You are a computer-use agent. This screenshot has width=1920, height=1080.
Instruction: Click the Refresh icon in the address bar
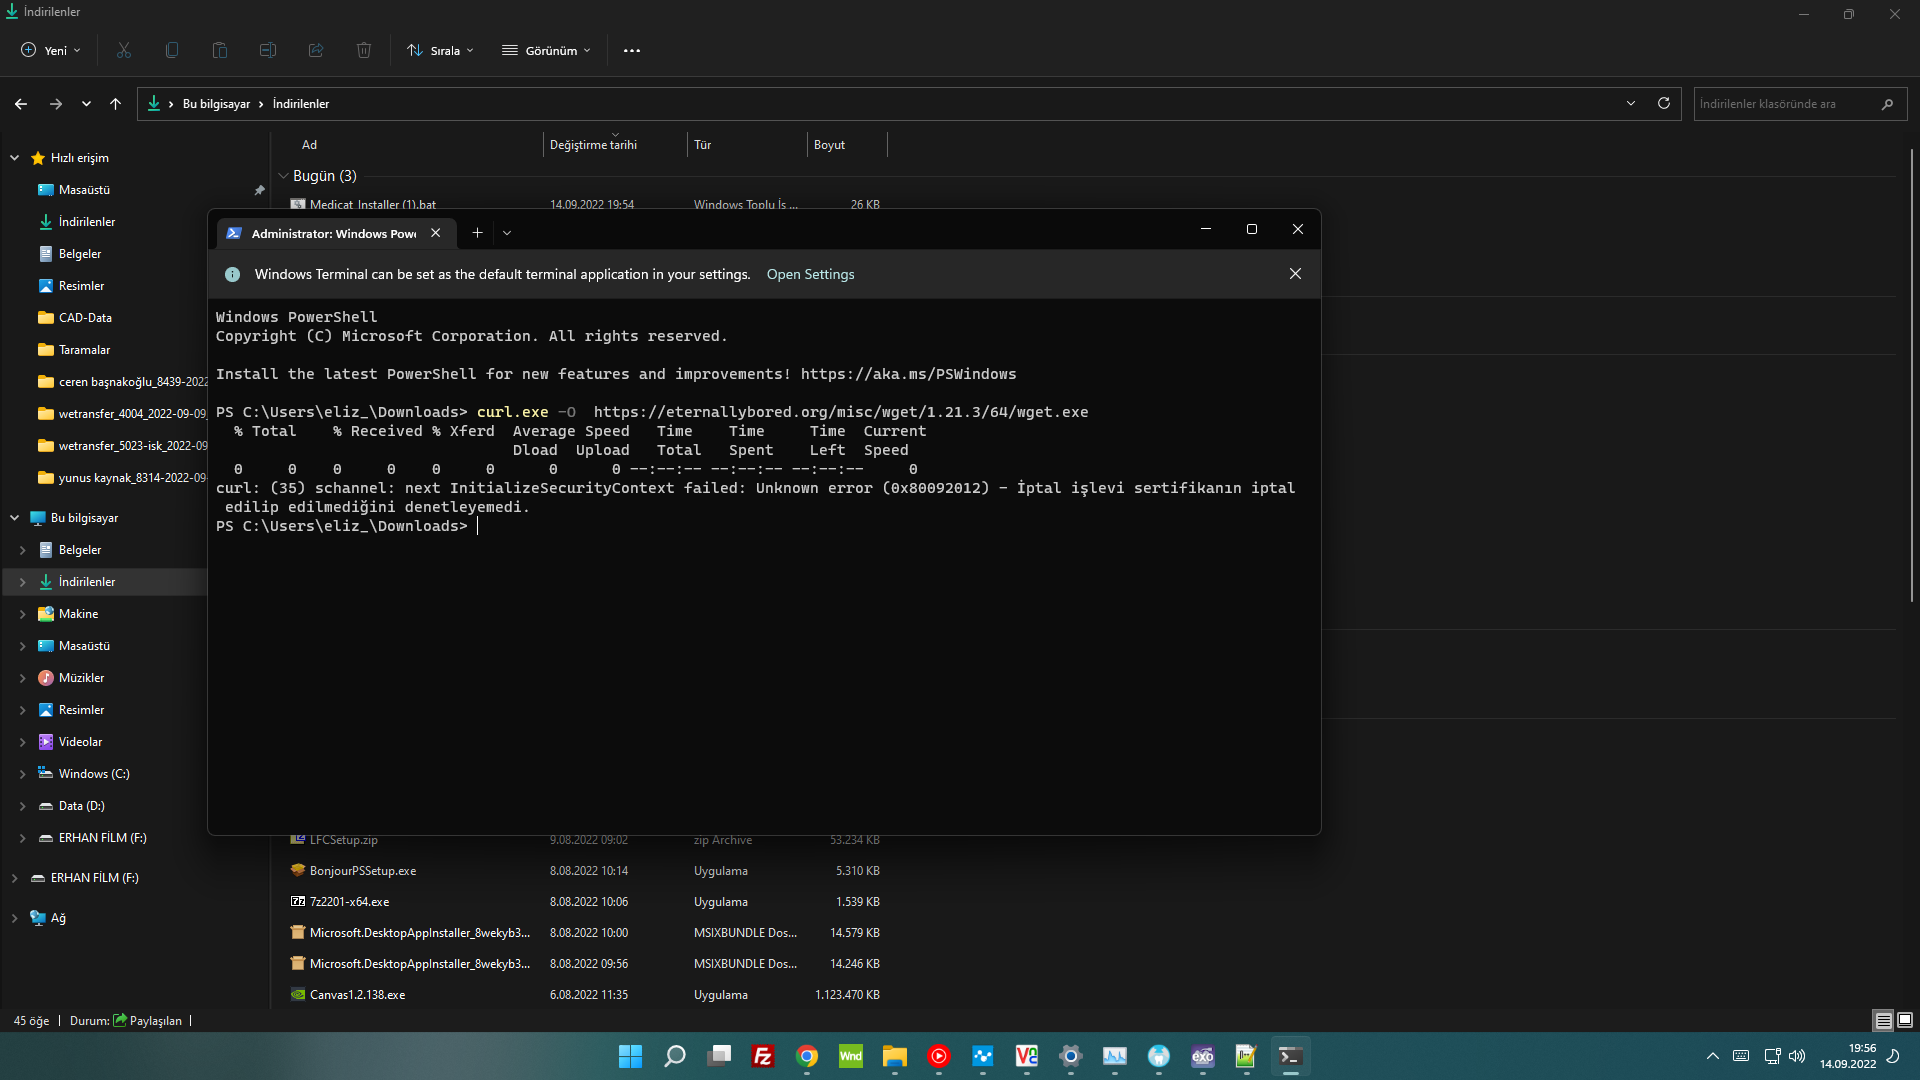click(x=1663, y=103)
